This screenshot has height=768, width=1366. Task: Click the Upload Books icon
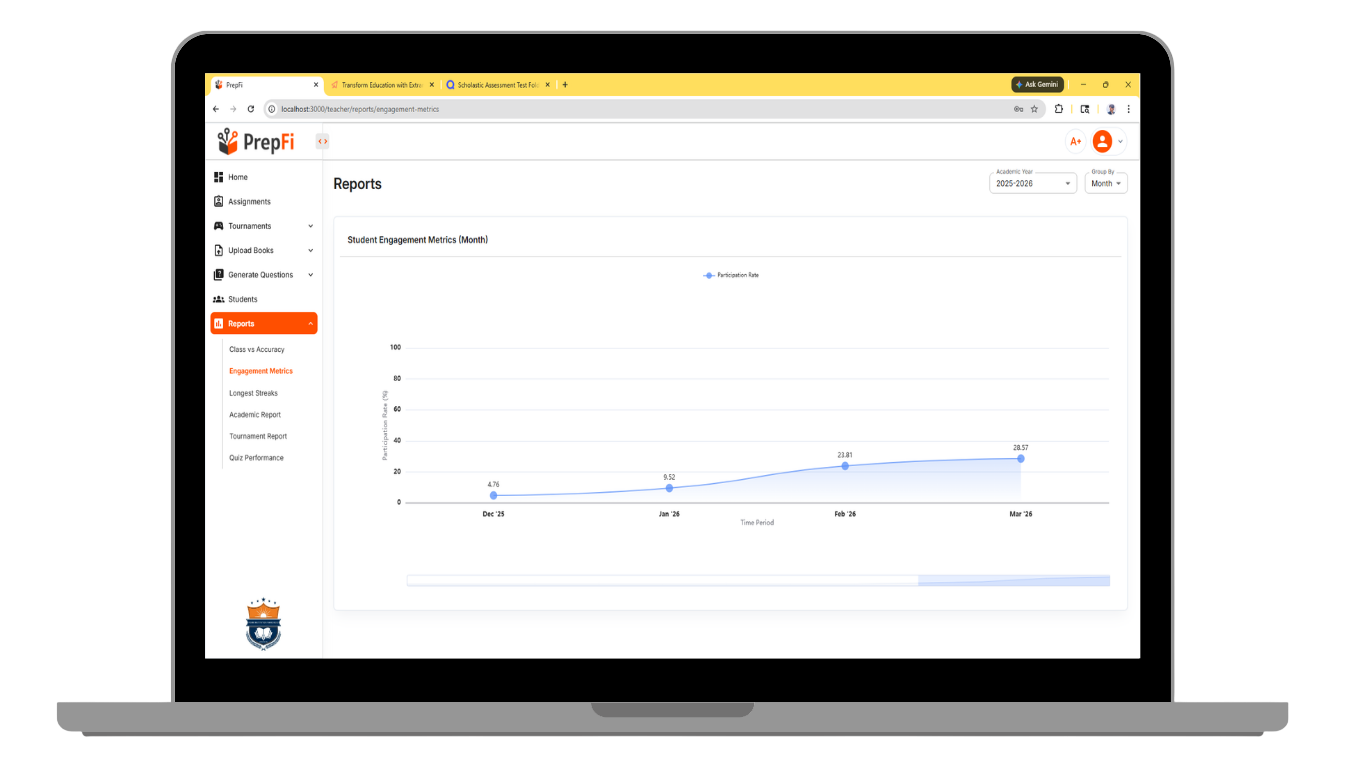(218, 250)
